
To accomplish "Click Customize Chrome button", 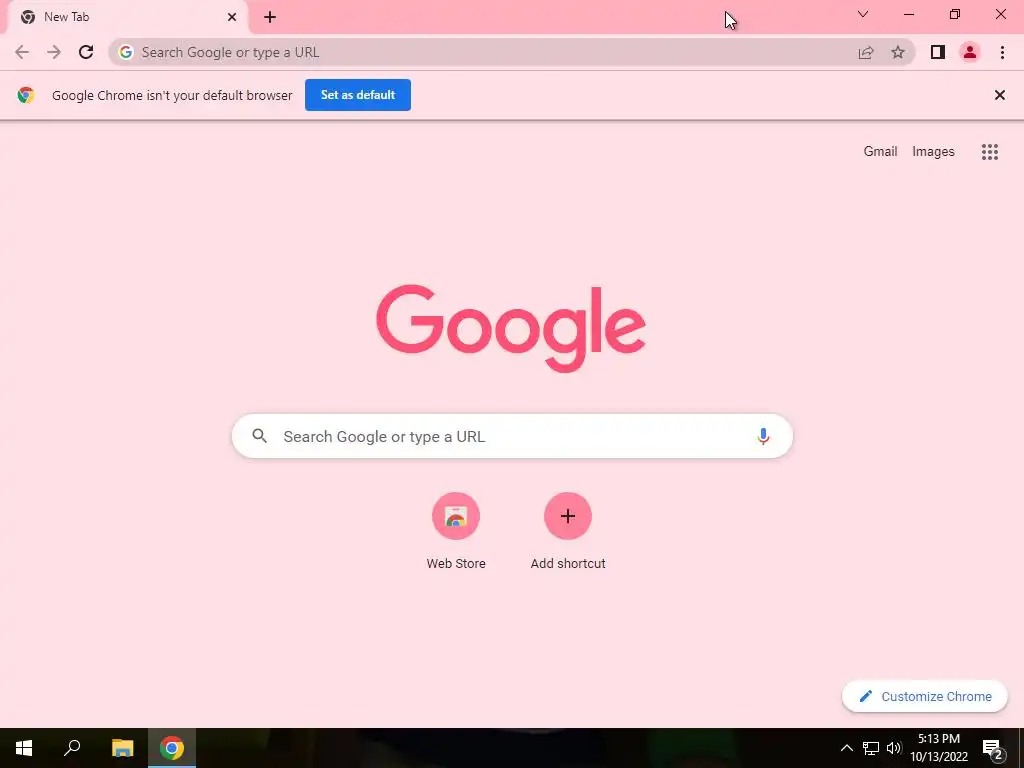I will [925, 696].
